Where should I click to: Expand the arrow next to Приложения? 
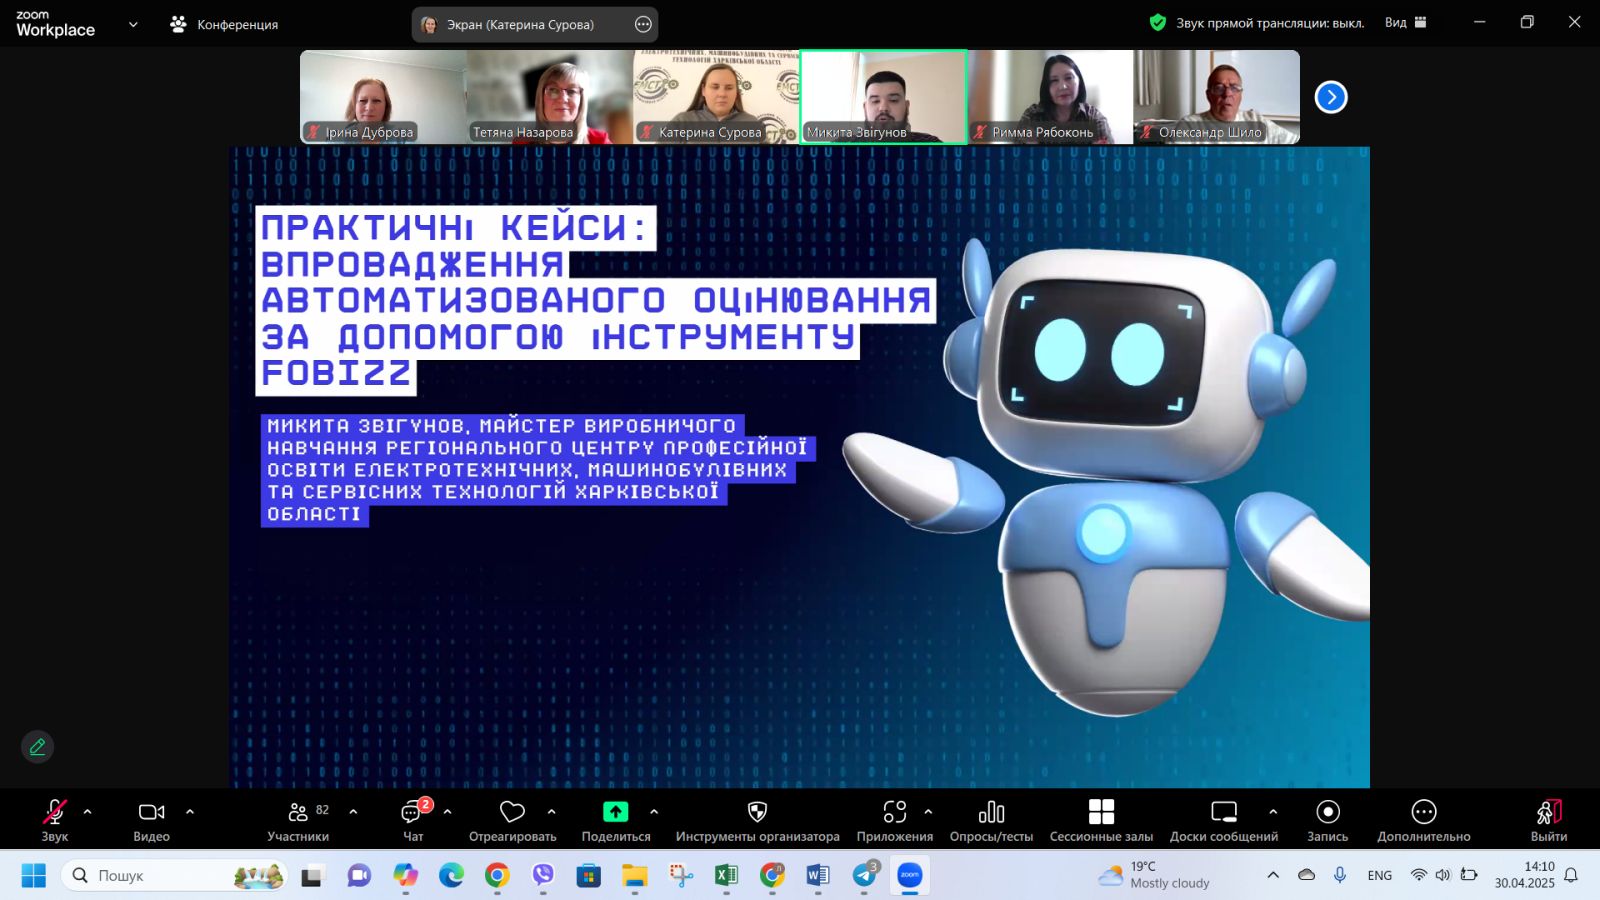tap(928, 812)
